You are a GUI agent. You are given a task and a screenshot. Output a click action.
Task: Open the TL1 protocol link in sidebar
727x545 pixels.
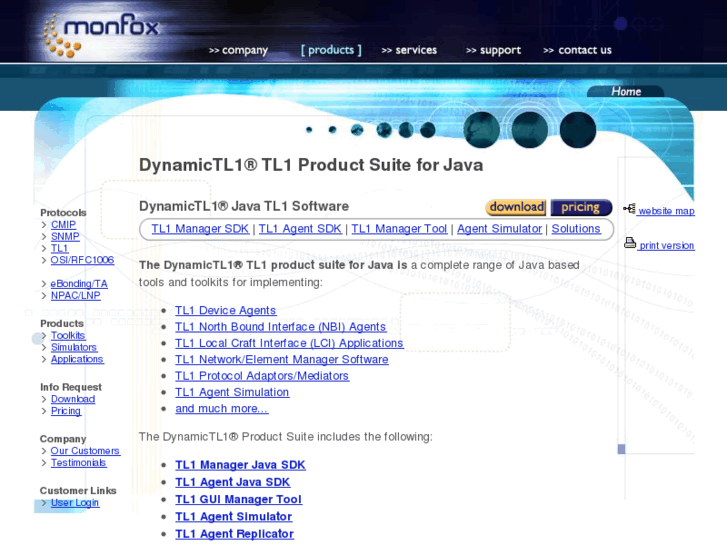coord(59,248)
